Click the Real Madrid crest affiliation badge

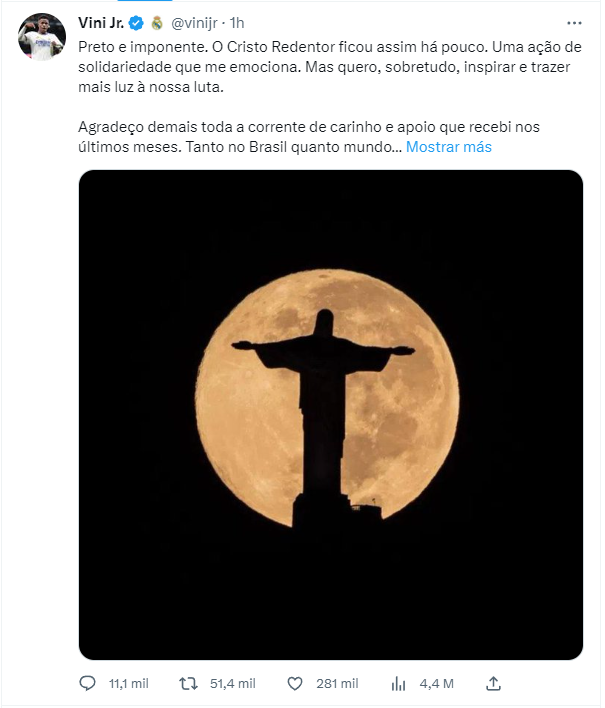[157, 23]
